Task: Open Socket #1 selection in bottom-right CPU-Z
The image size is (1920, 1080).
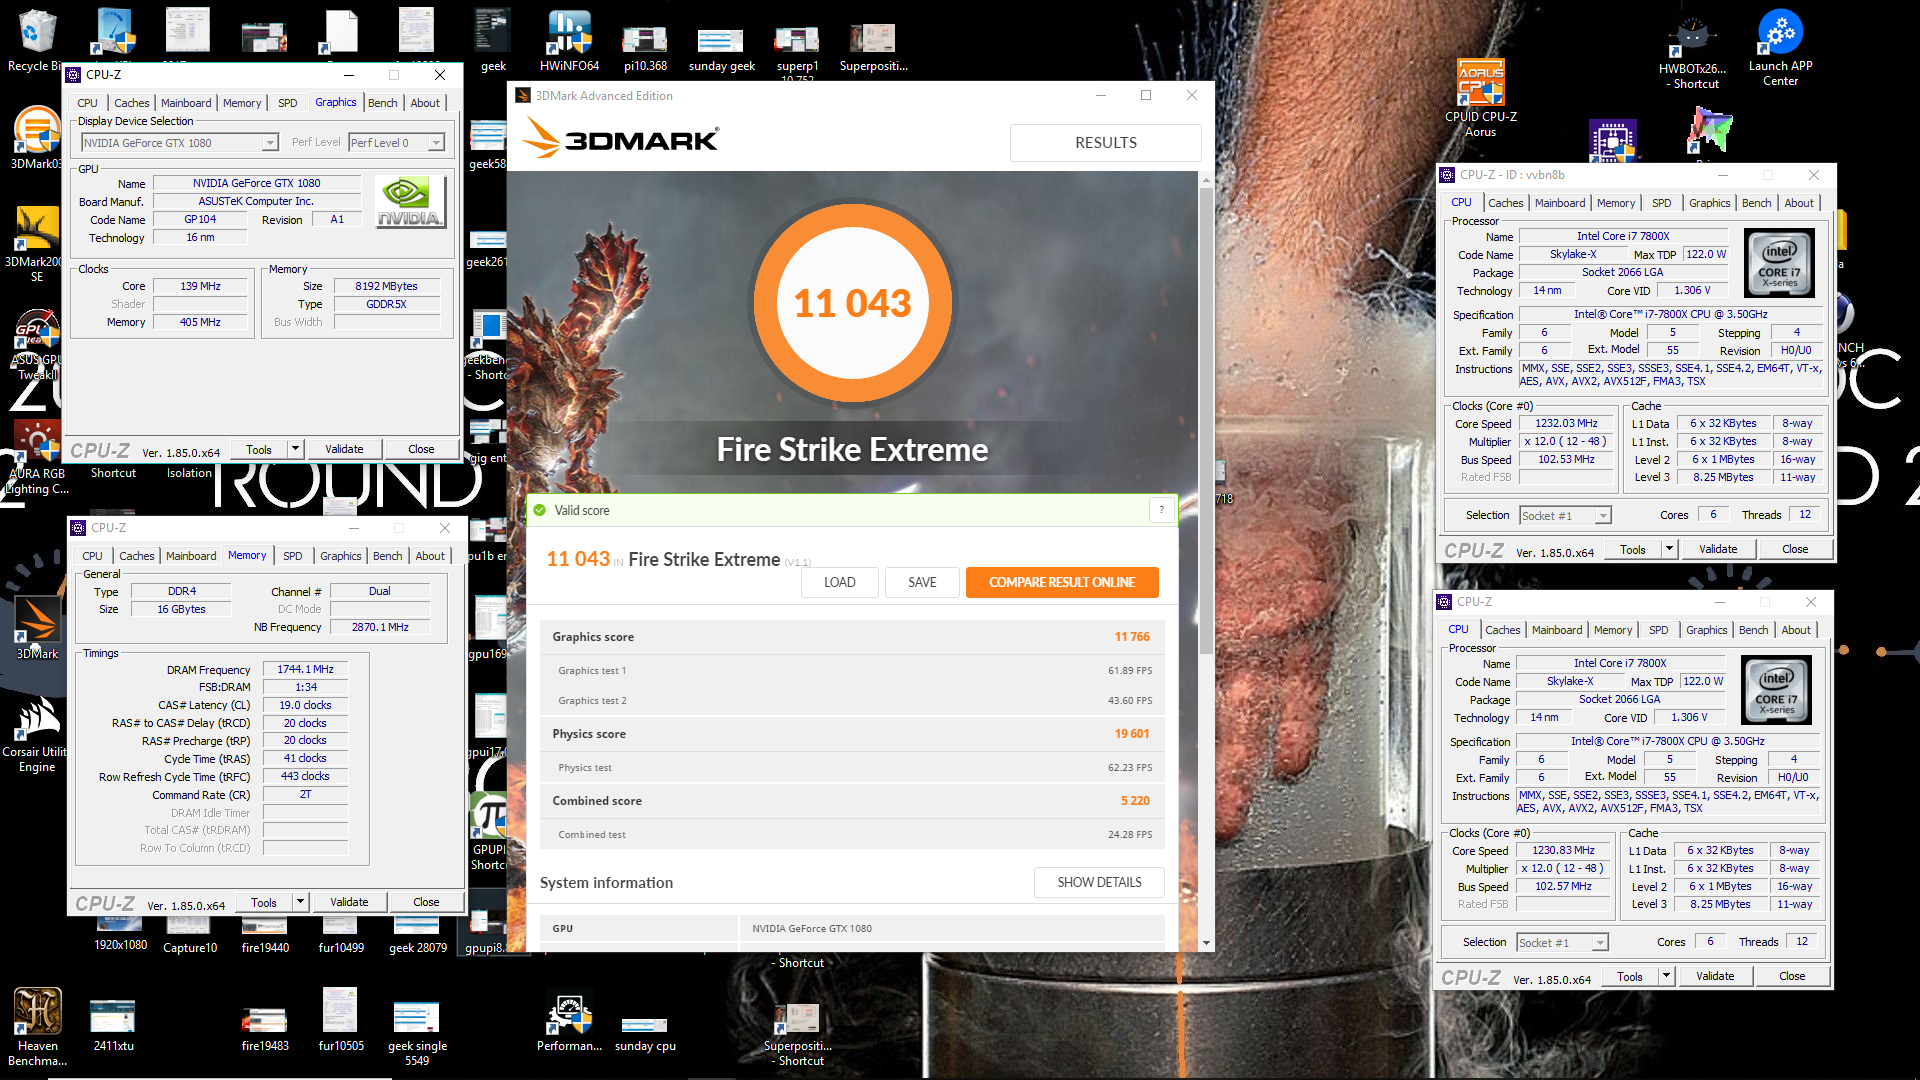Action: [x=1562, y=942]
